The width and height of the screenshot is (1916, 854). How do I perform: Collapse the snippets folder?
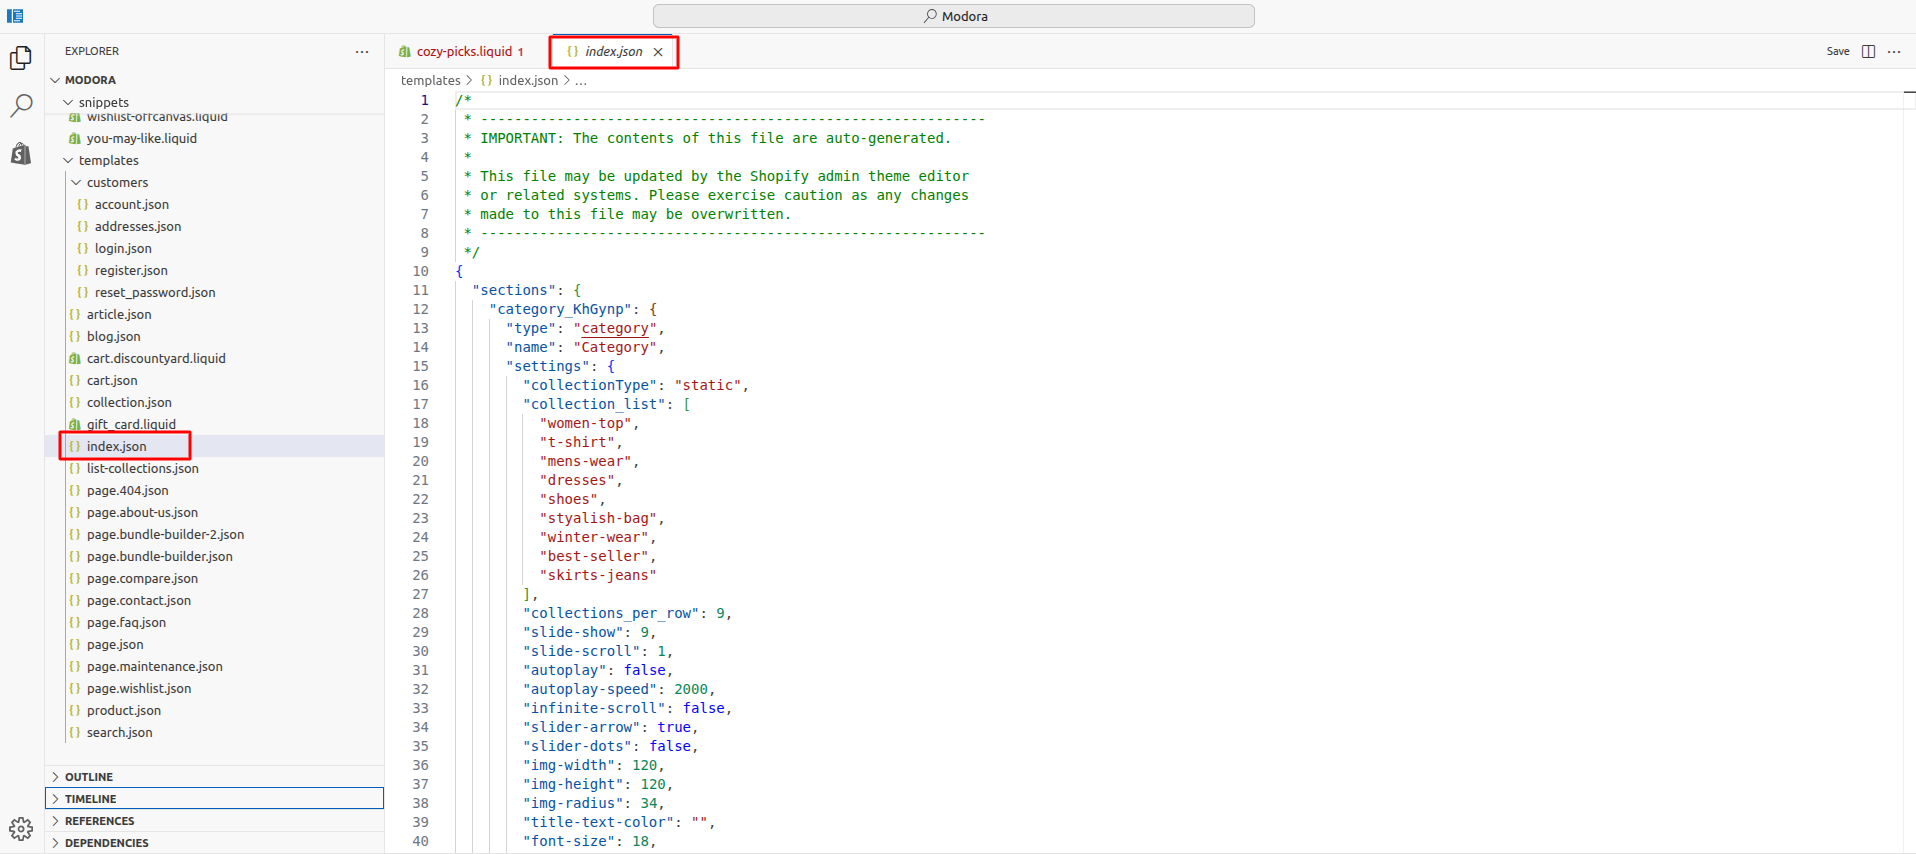215,102
